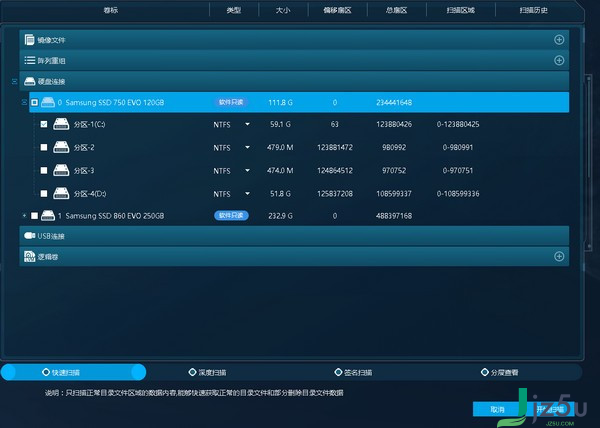Open file system dropdown for 分区-3
The height and width of the screenshot is (428, 600).
point(247,170)
